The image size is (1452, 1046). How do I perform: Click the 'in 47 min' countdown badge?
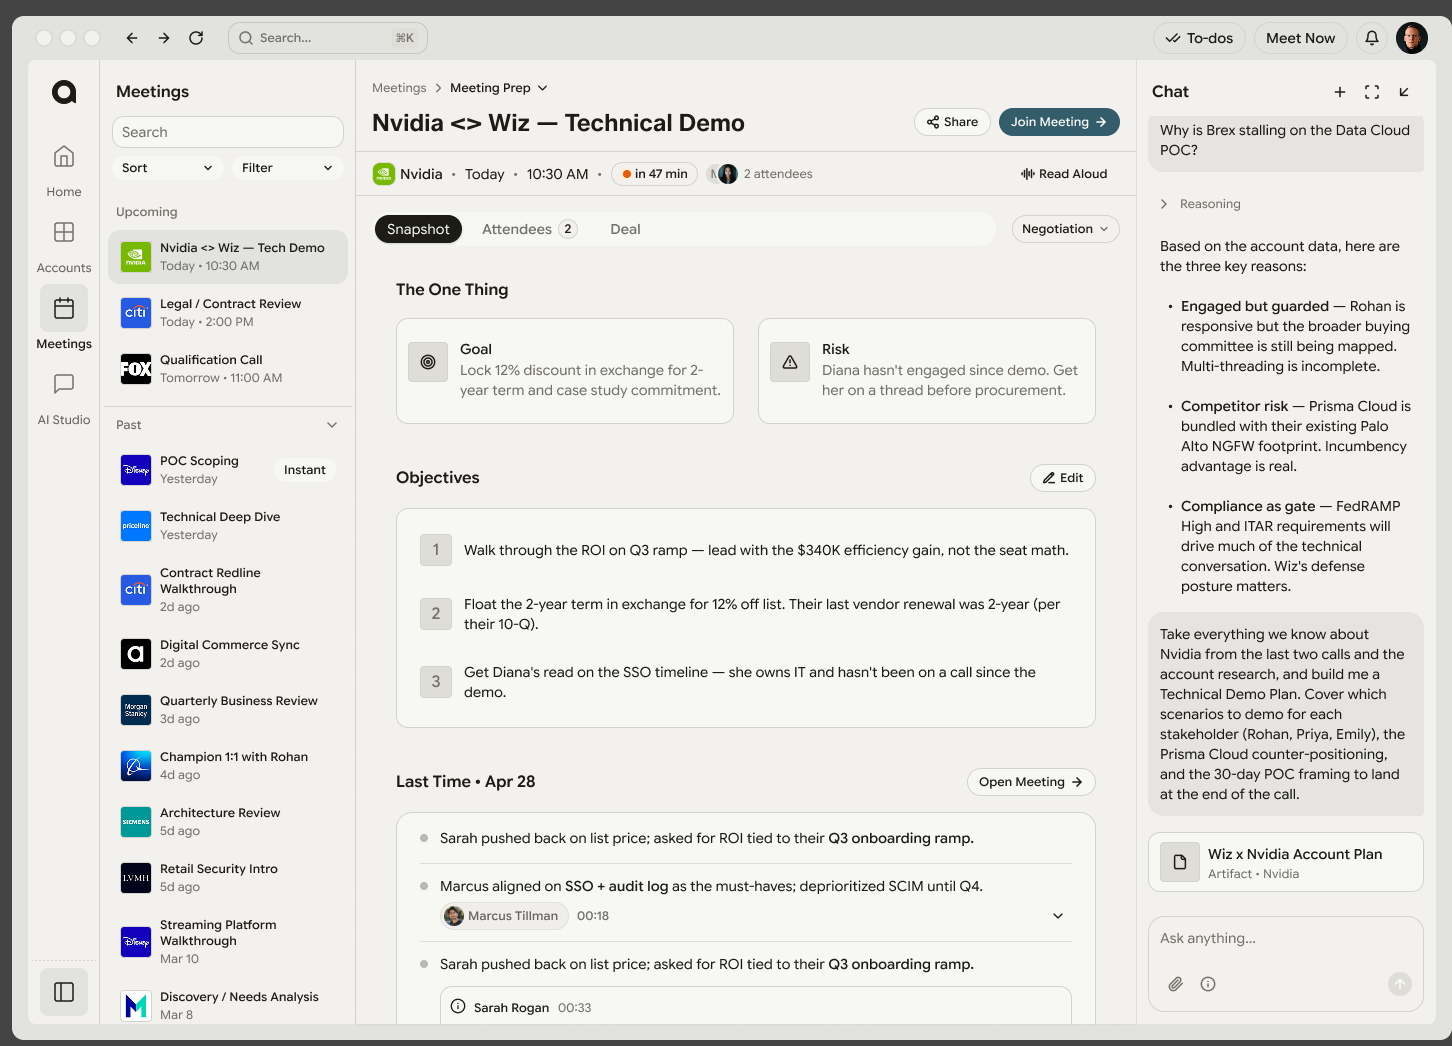(x=655, y=174)
